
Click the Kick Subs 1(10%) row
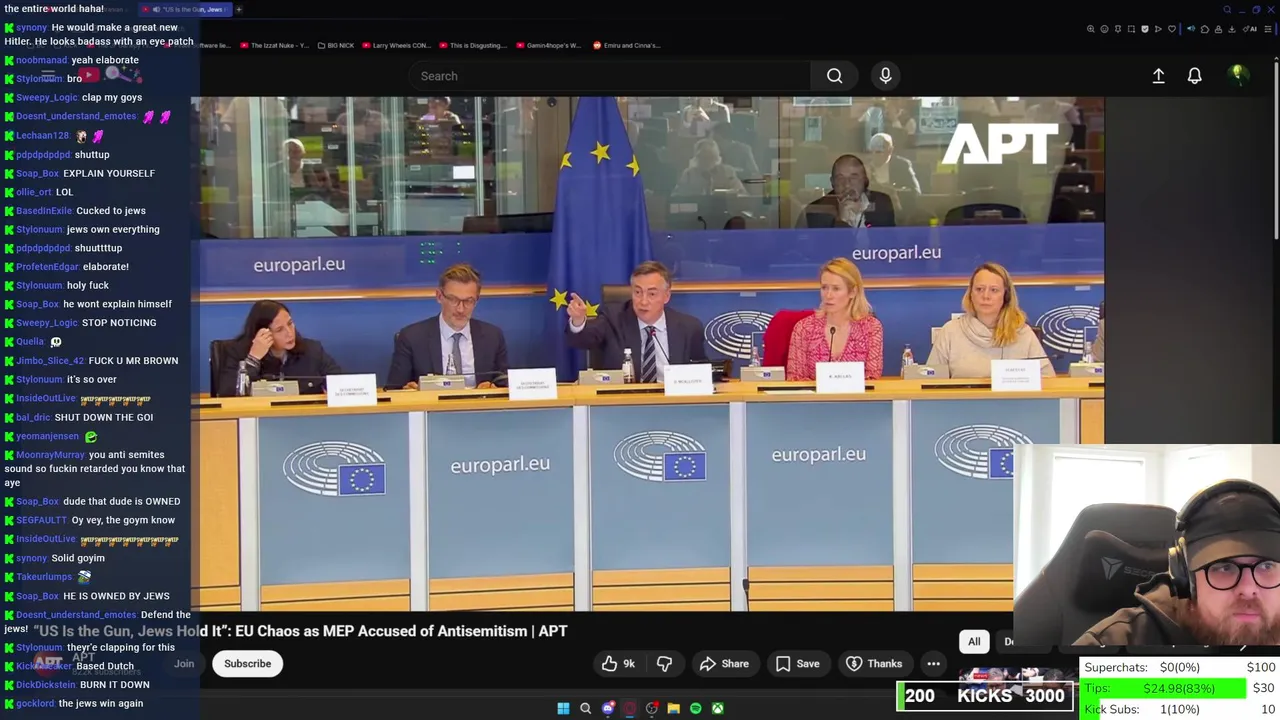[1180, 709]
